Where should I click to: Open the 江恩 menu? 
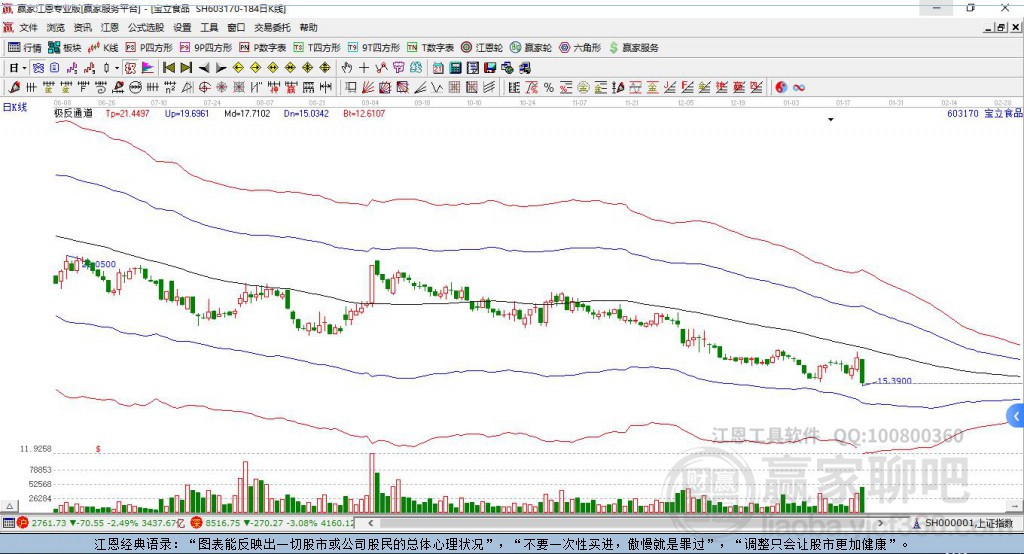coord(109,27)
